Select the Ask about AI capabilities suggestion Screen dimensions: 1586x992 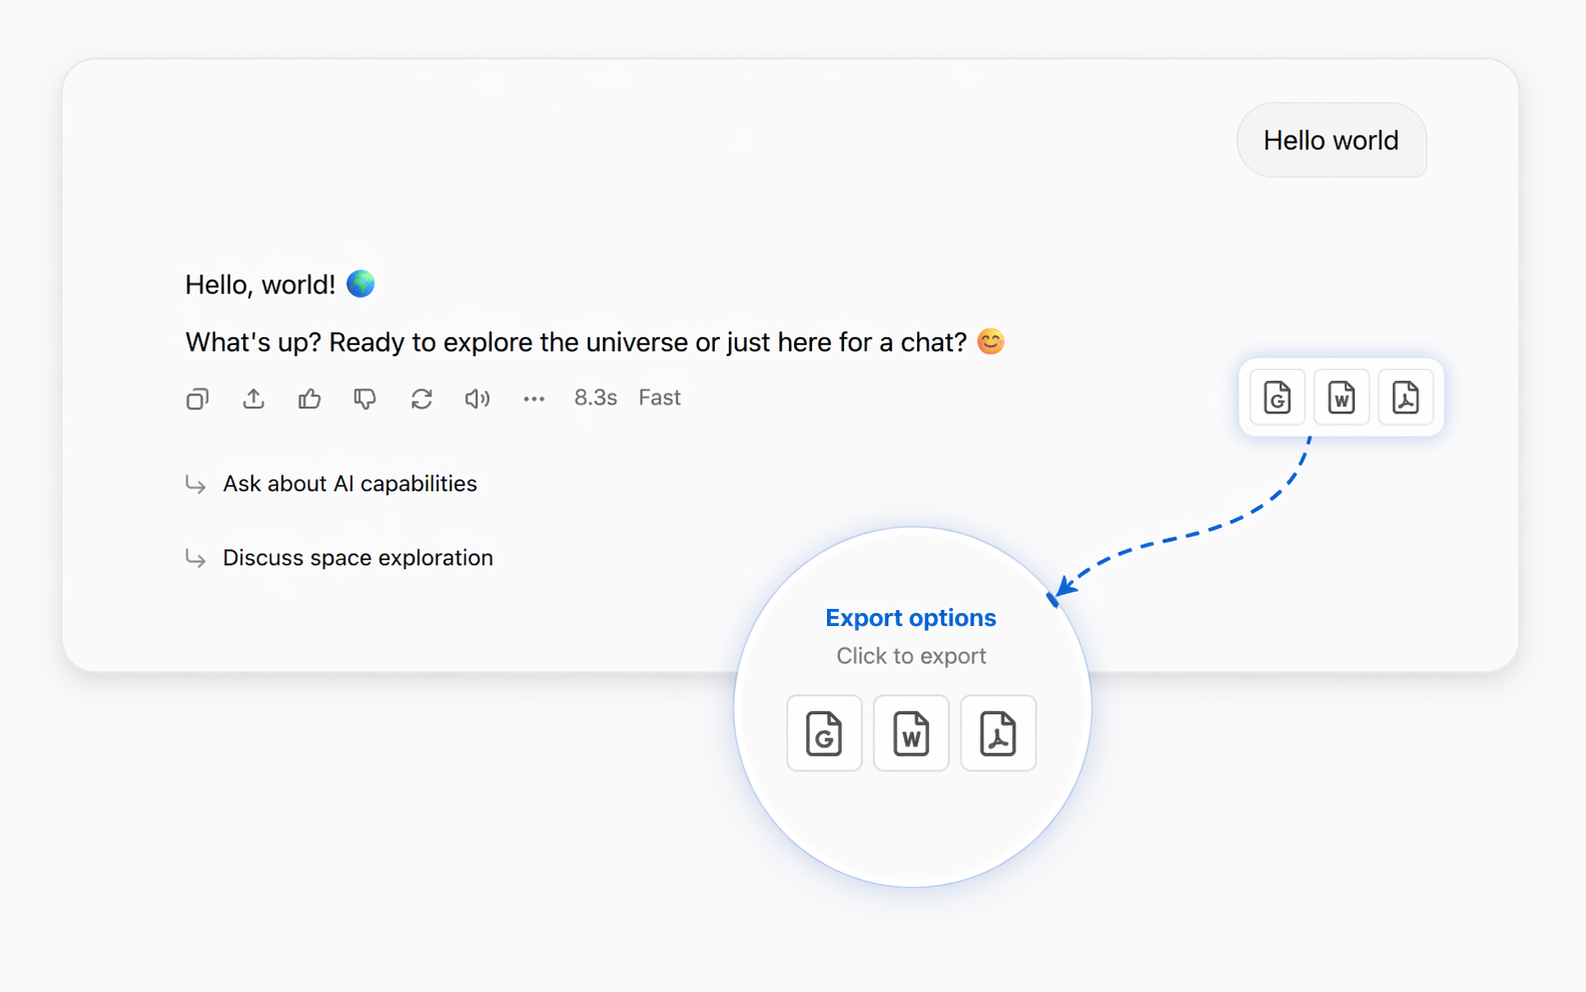[x=349, y=483]
